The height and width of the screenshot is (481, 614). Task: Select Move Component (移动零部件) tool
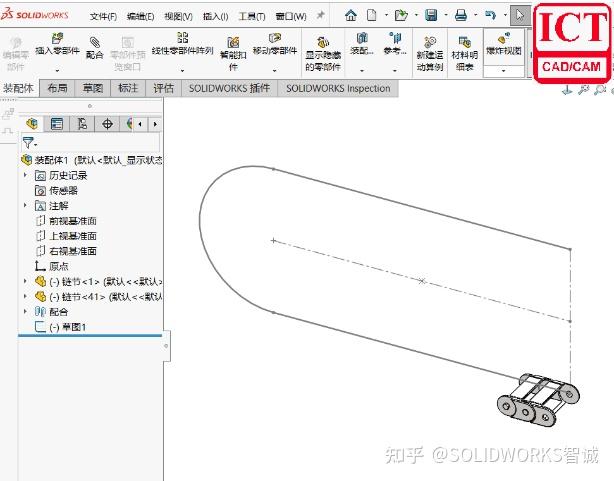tap(275, 44)
